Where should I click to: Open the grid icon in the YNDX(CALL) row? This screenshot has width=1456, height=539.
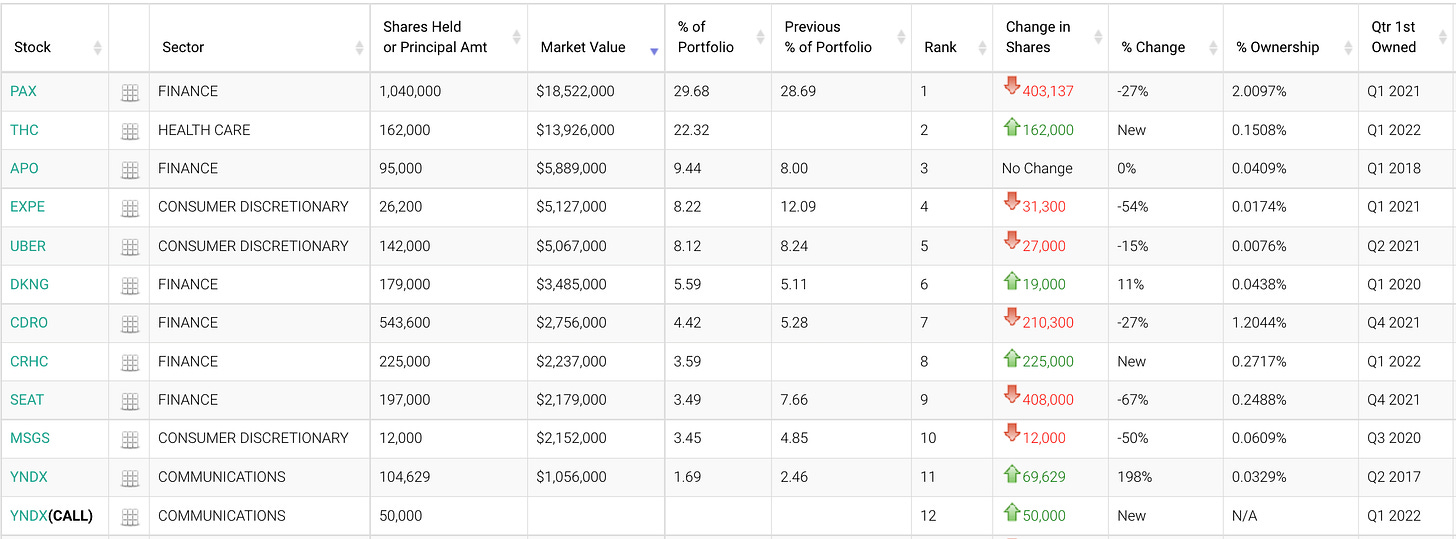[x=129, y=517]
